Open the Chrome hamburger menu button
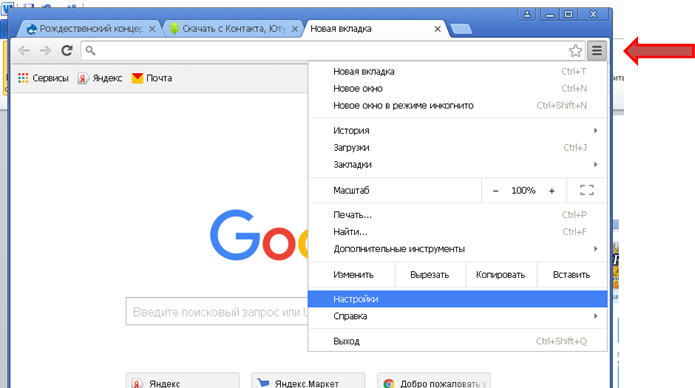Screen dimensions: 695x388 (x=597, y=51)
